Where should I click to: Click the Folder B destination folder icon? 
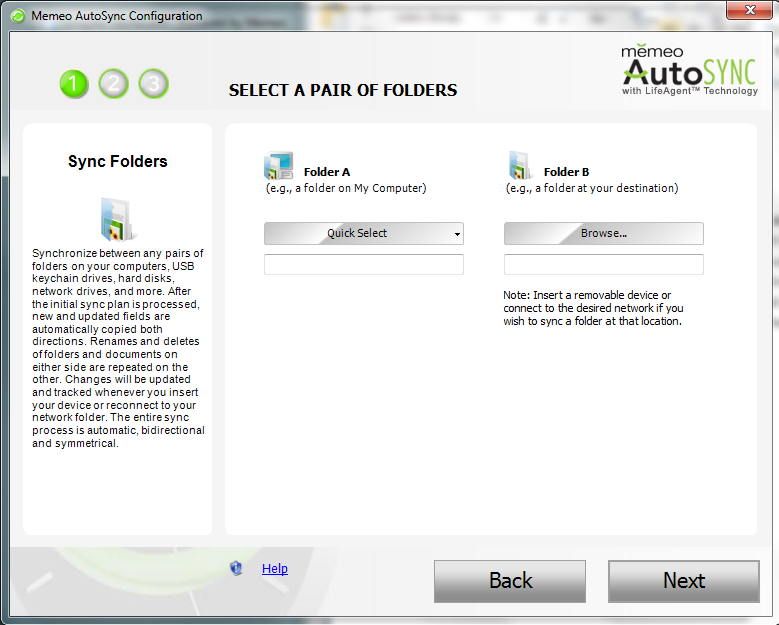(520, 165)
